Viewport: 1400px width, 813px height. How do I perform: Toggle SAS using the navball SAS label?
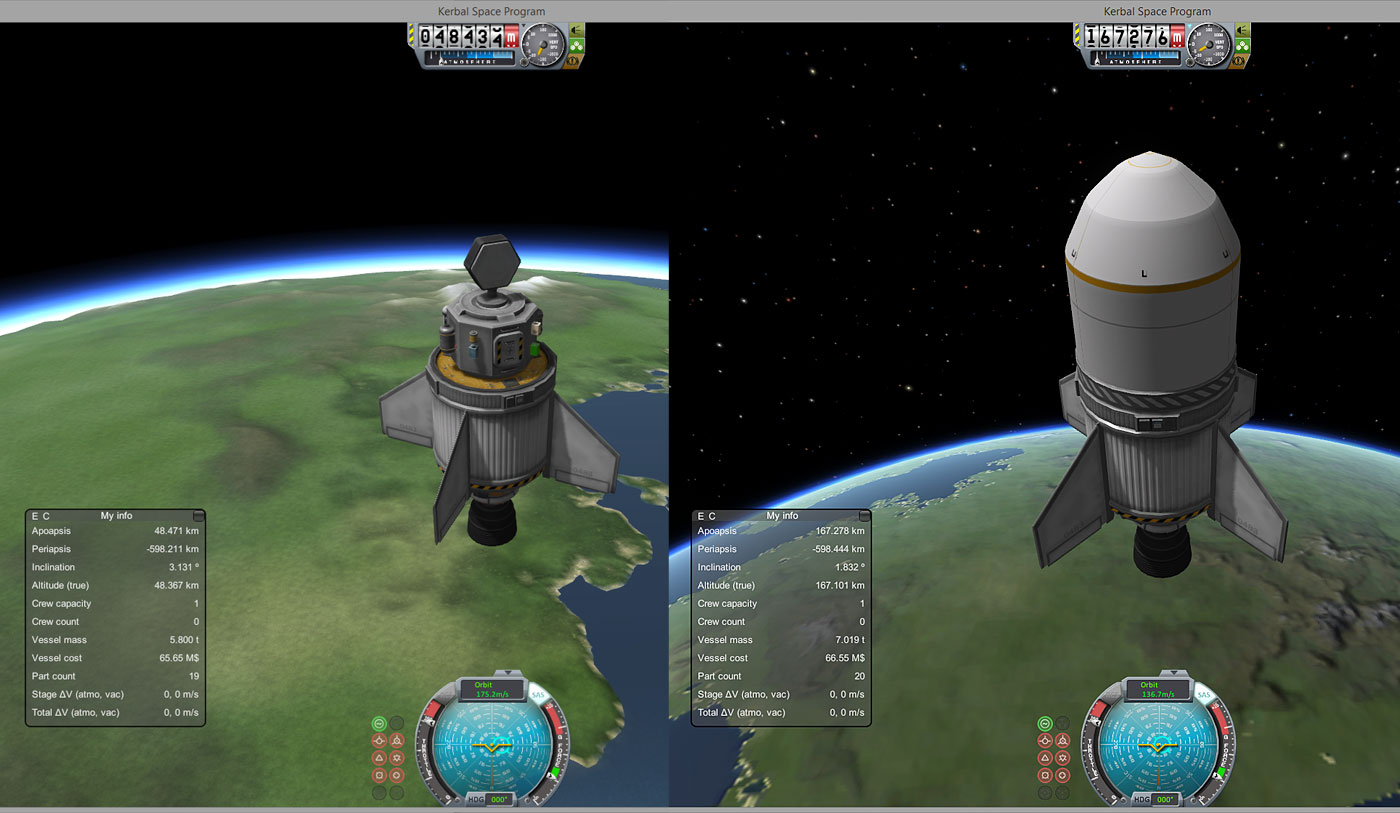point(537,695)
